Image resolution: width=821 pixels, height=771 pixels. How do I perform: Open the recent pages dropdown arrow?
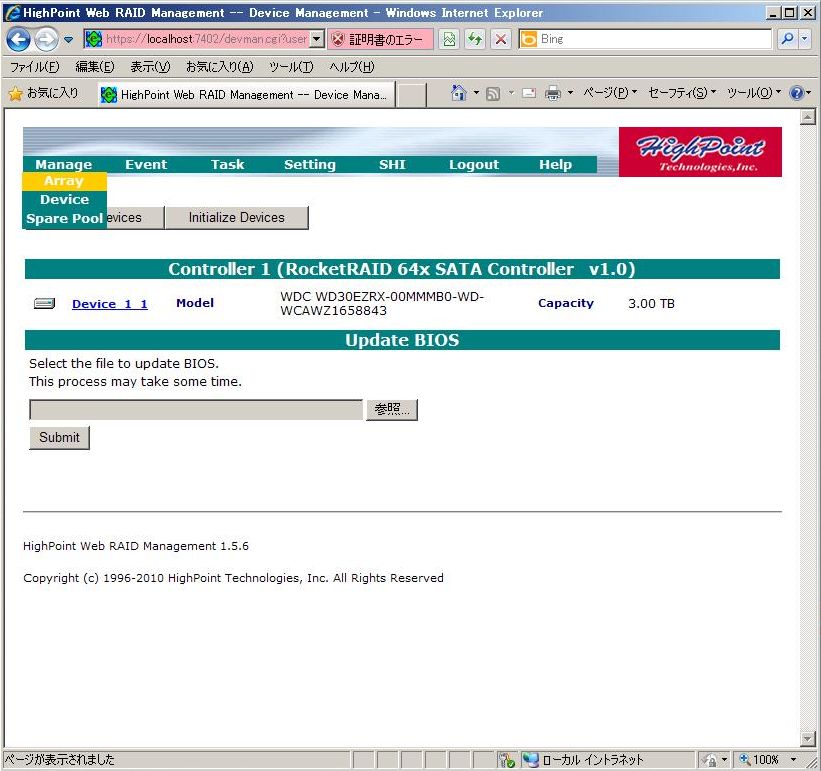(68, 39)
